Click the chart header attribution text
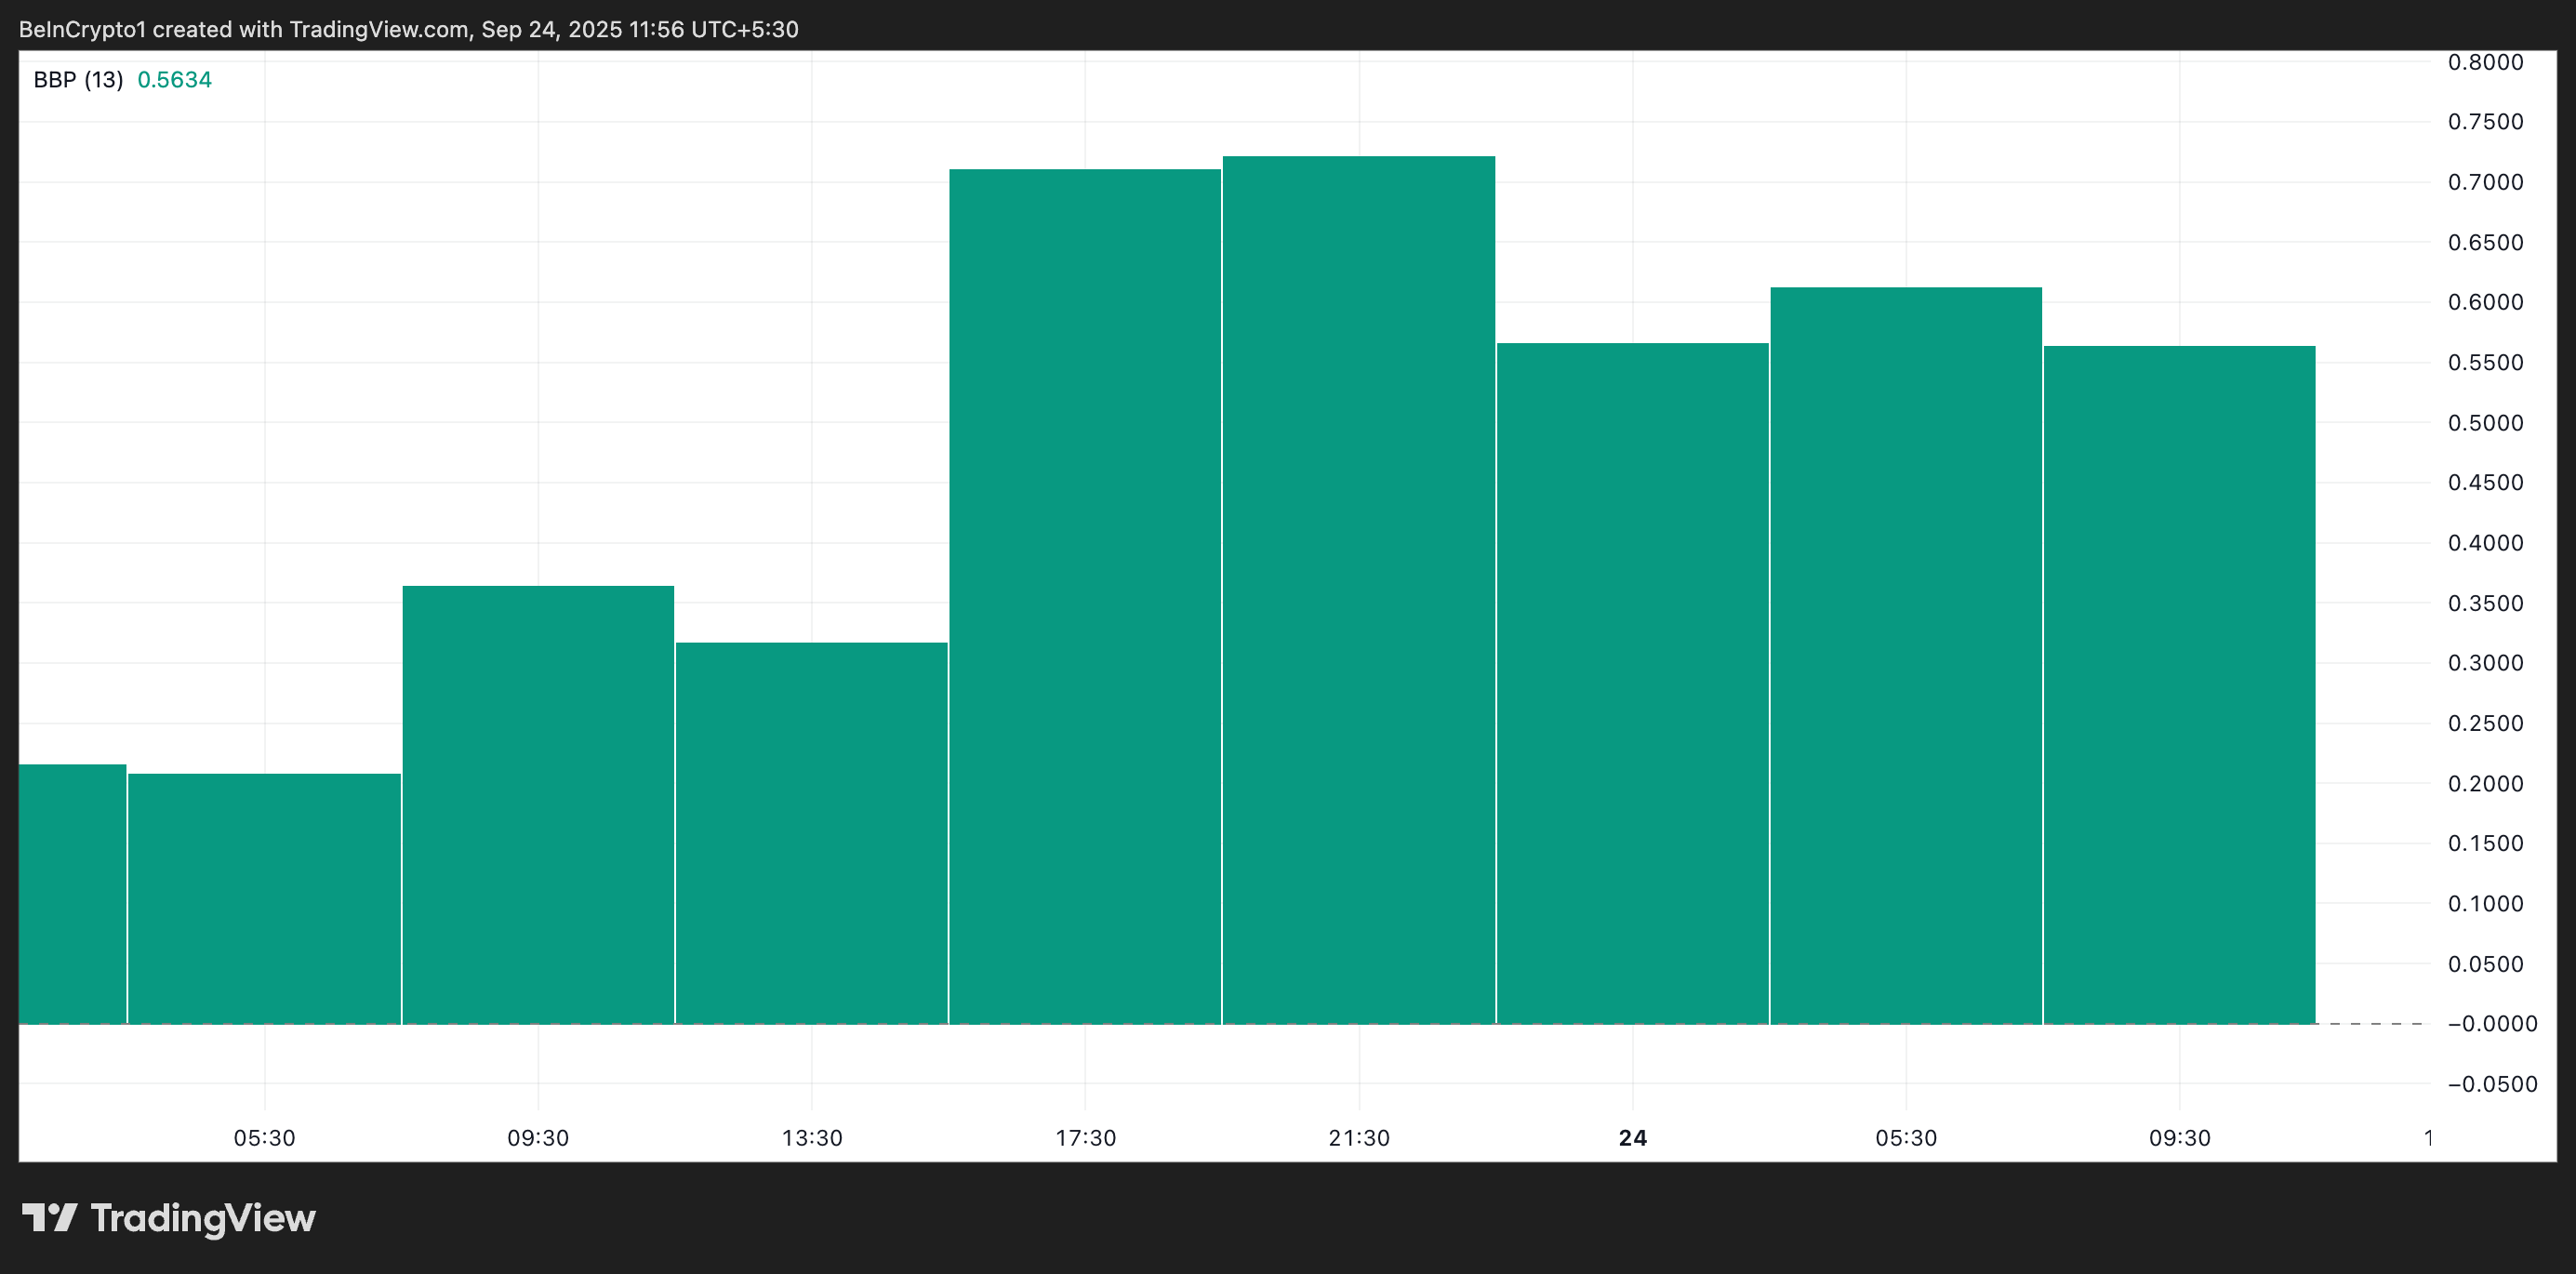Image resolution: width=2576 pixels, height=1274 pixels. click(x=408, y=29)
